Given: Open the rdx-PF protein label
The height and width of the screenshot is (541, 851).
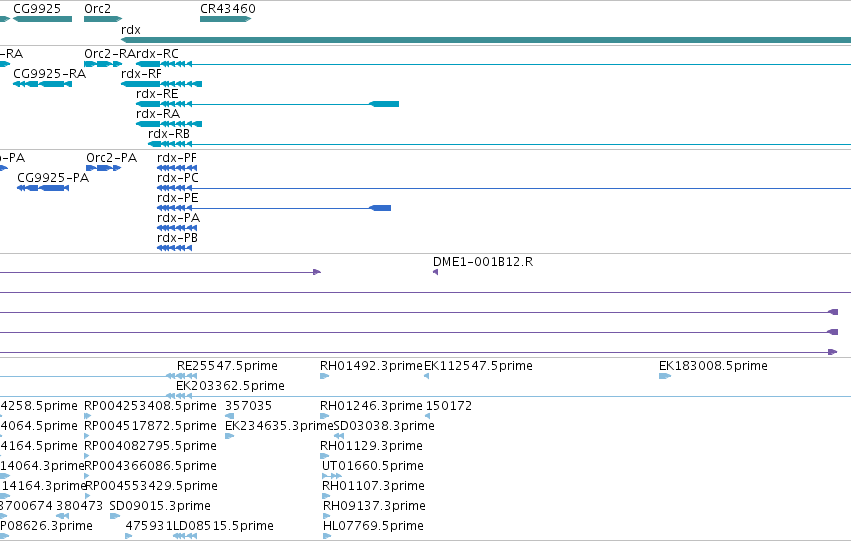Looking at the screenshot, I should click(x=177, y=158).
